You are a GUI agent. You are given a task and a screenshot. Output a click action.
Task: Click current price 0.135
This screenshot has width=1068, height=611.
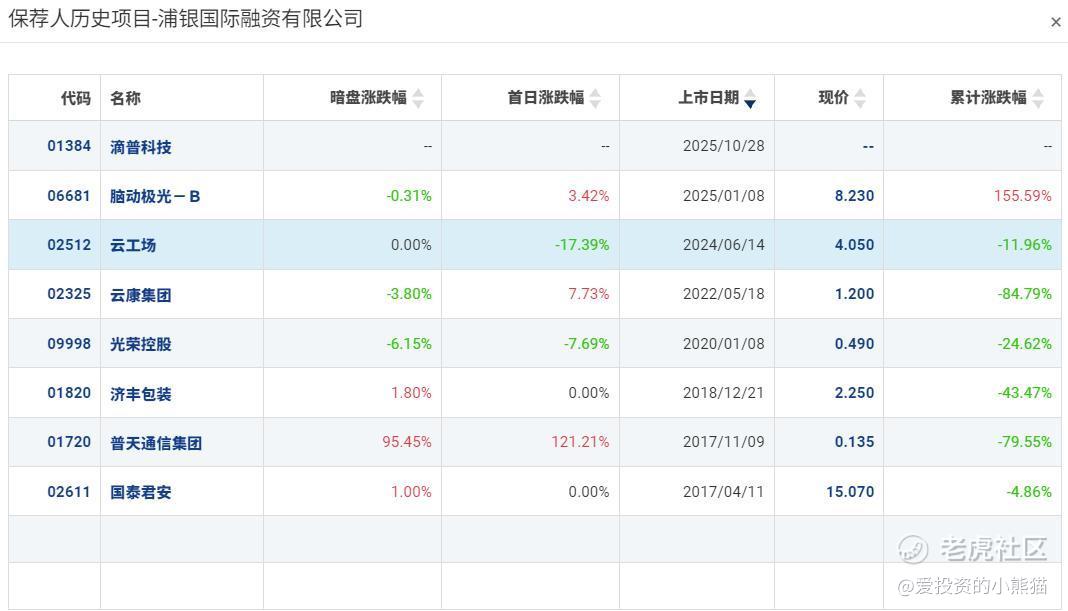click(854, 441)
